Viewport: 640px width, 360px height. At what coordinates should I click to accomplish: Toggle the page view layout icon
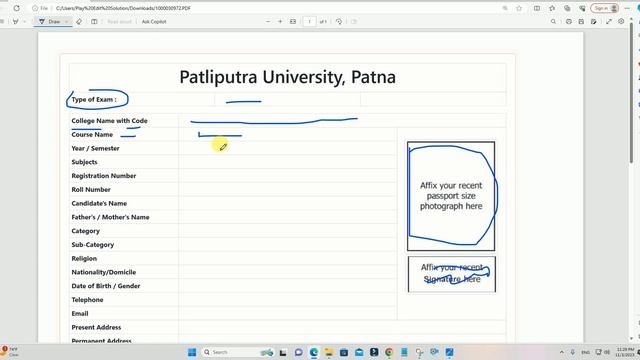[94, 22]
